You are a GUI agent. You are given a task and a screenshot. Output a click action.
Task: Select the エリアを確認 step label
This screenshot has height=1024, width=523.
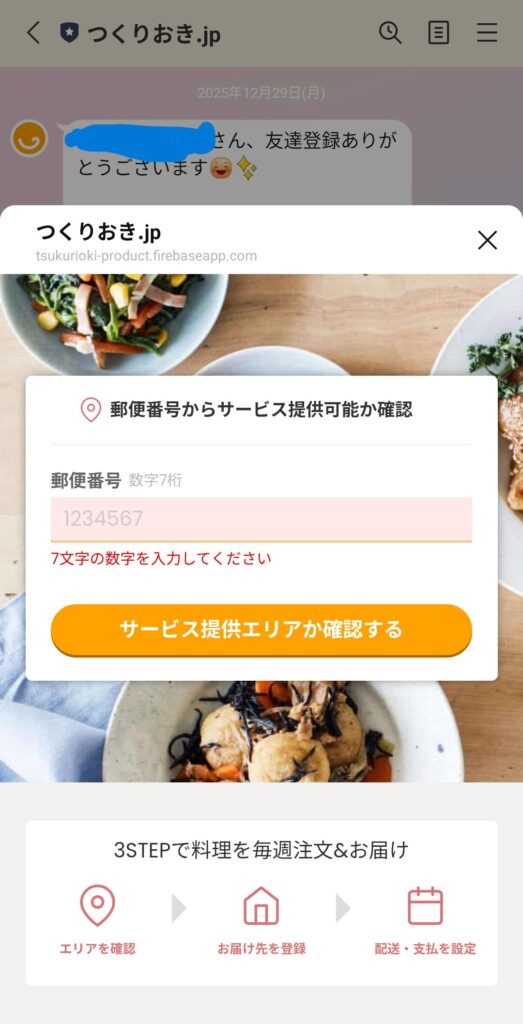pos(97,949)
